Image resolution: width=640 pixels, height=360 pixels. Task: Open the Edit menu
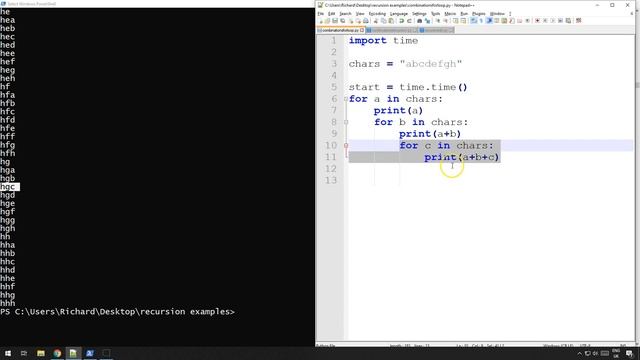pyautogui.click(x=331, y=13)
